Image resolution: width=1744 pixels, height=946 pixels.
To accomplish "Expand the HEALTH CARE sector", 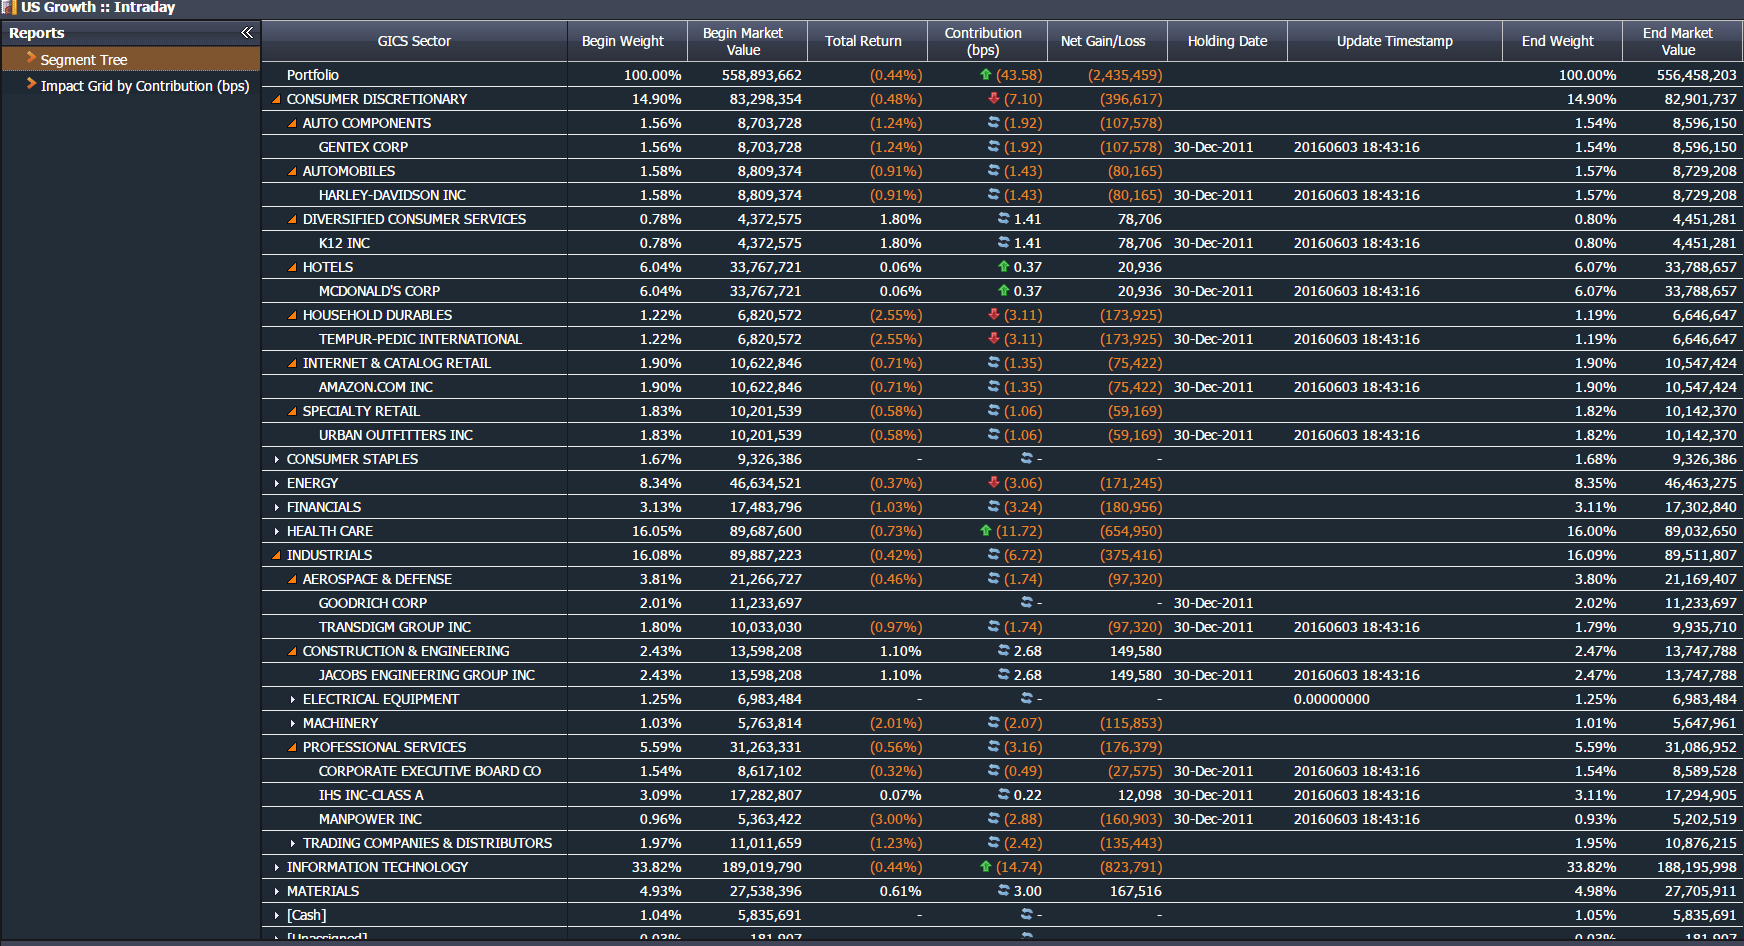I will tap(277, 532).
